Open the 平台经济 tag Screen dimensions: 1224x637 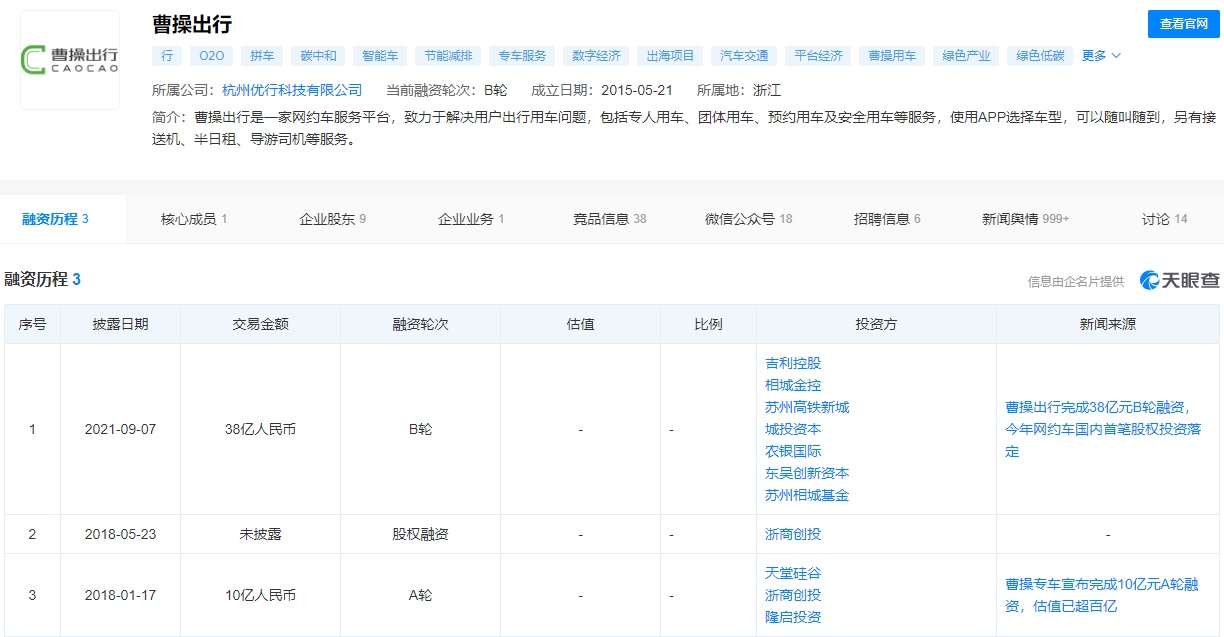818,56
